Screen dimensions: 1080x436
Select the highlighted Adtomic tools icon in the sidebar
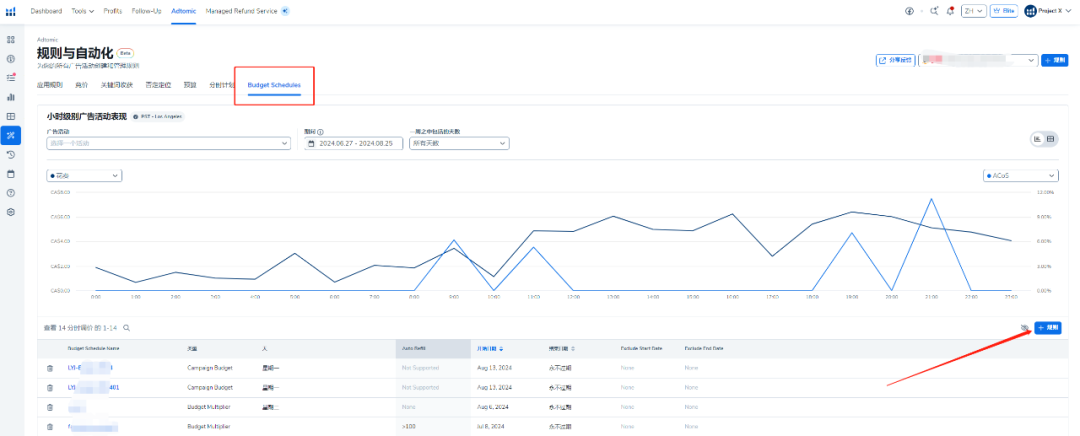tap(11, 136)
